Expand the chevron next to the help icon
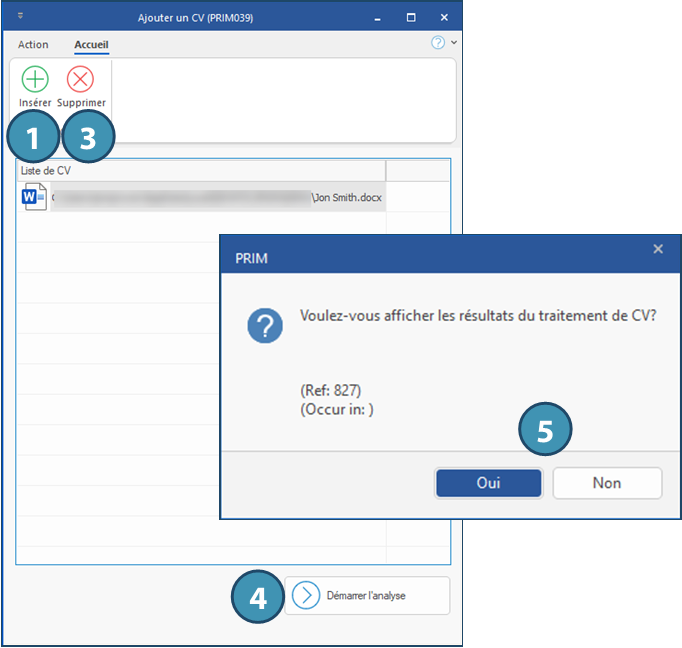Screen dimensions: 682x648 click(454, 43)
